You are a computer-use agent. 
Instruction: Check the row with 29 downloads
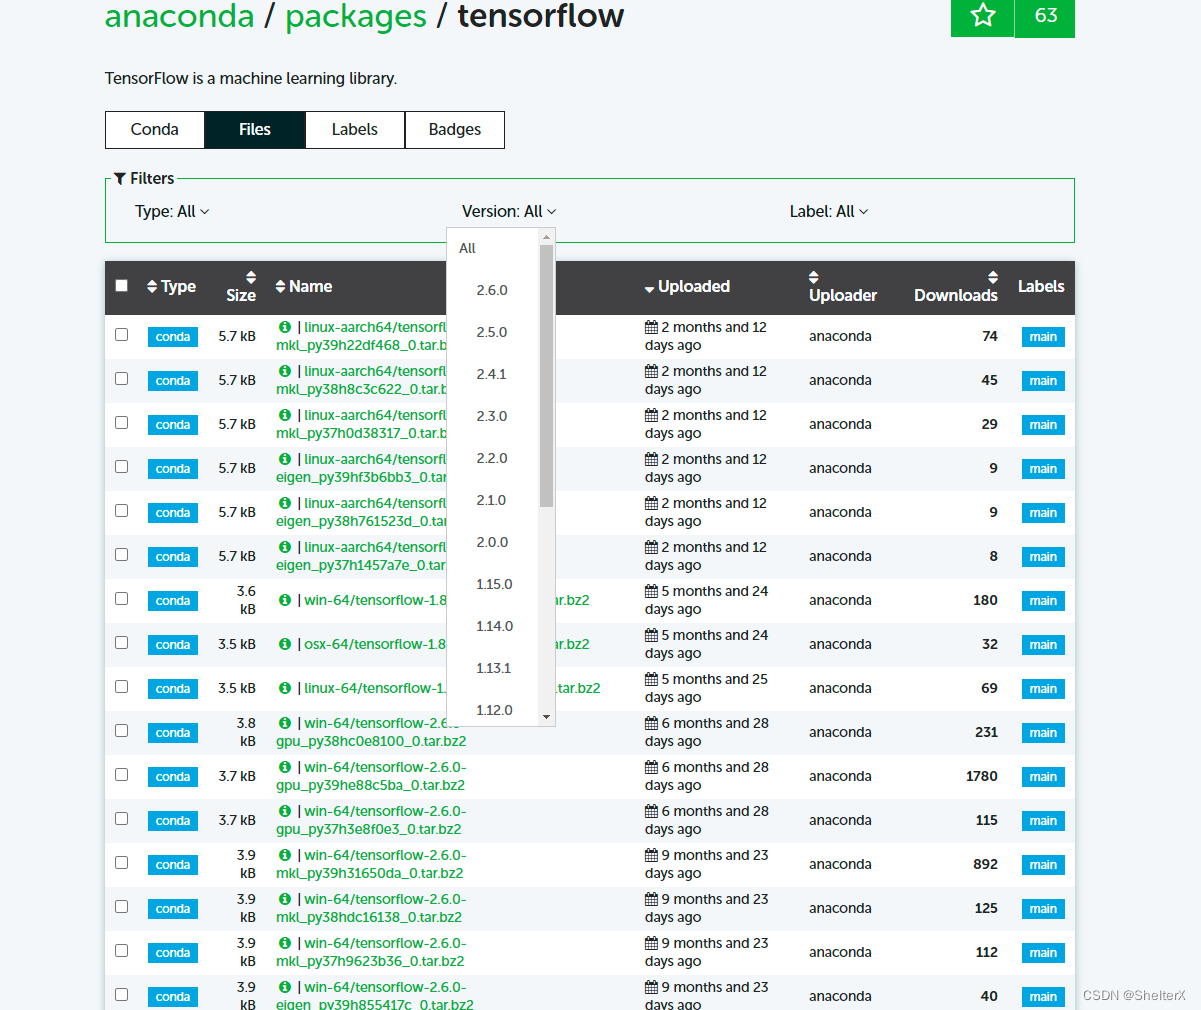(x=122, y=422)
